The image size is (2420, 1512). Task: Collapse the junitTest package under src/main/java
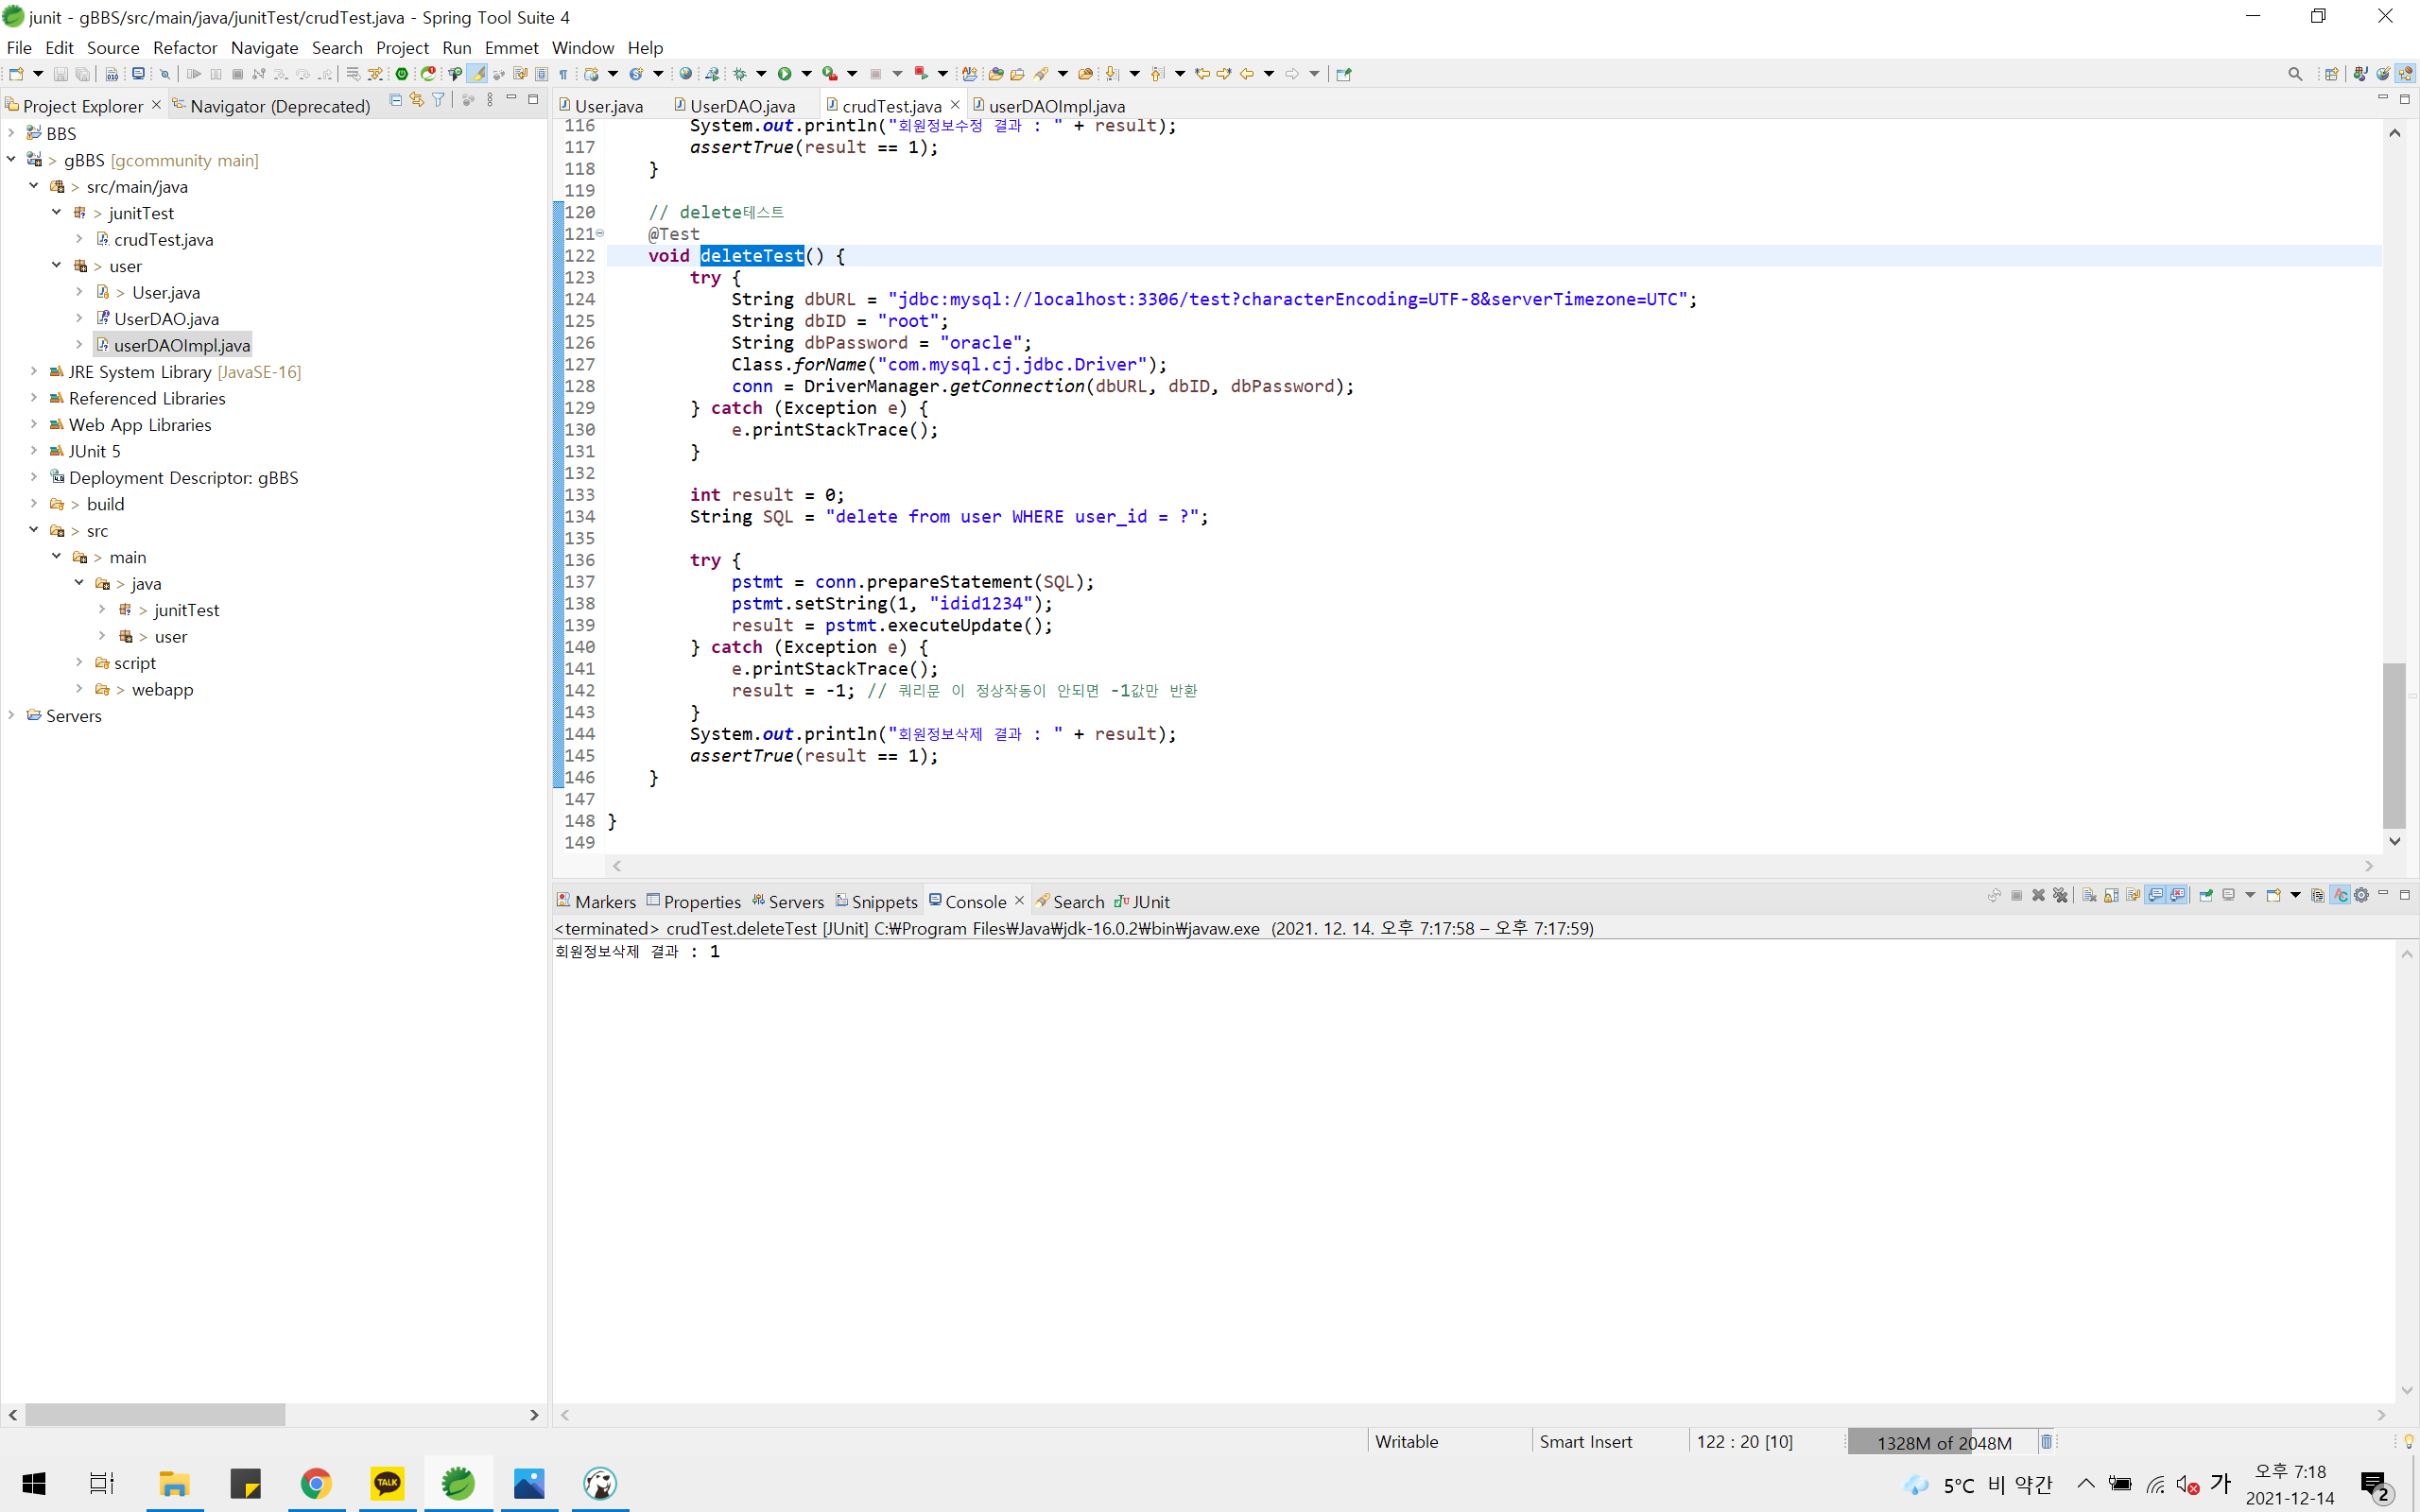(x=57, y=212)
